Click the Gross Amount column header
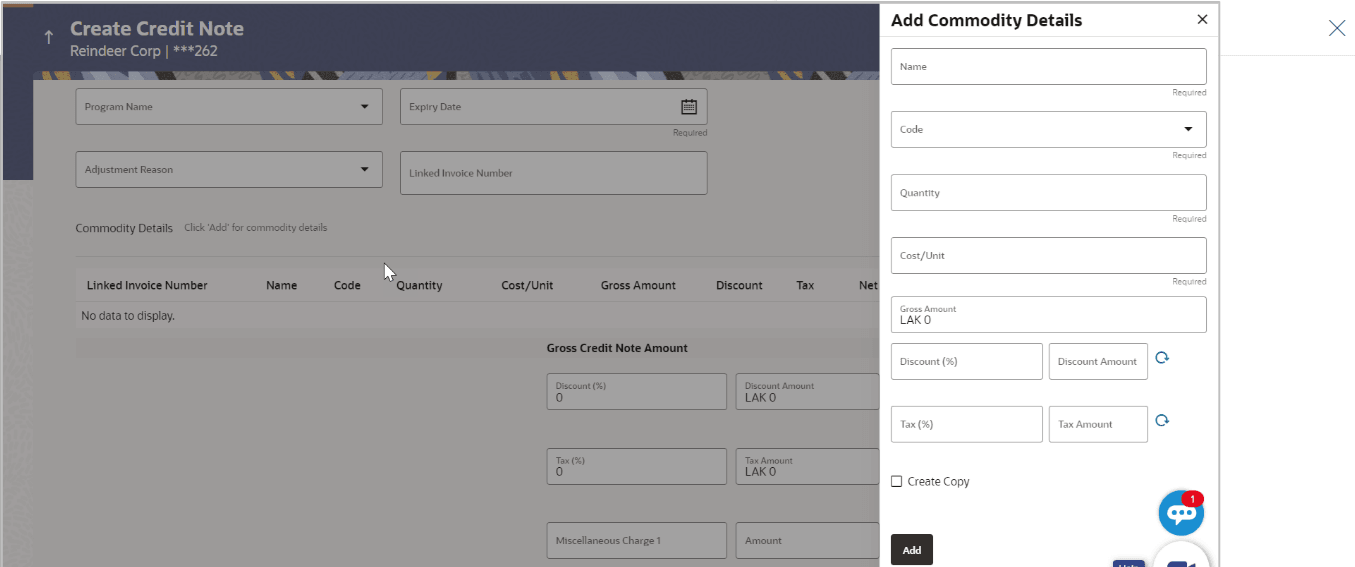 coord(638,285)
